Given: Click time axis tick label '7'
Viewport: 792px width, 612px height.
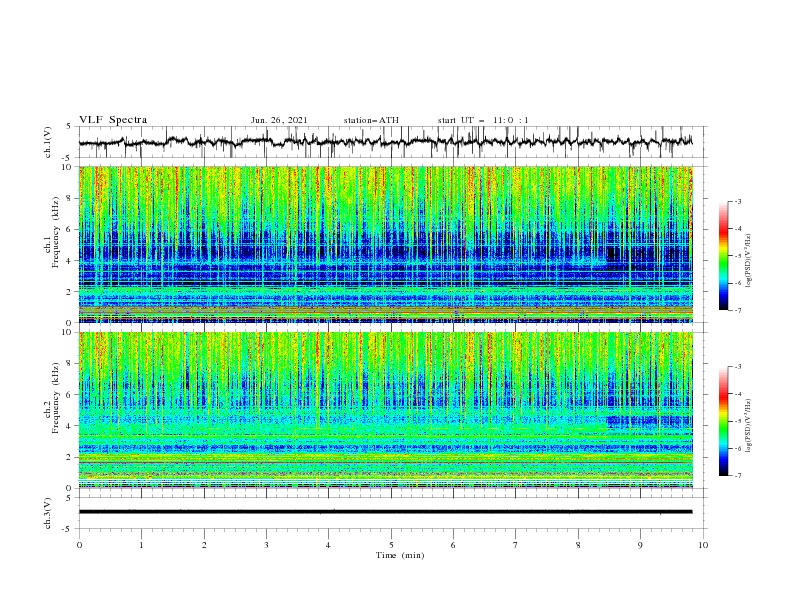Looking at the screenshot, I should (516, 545).
